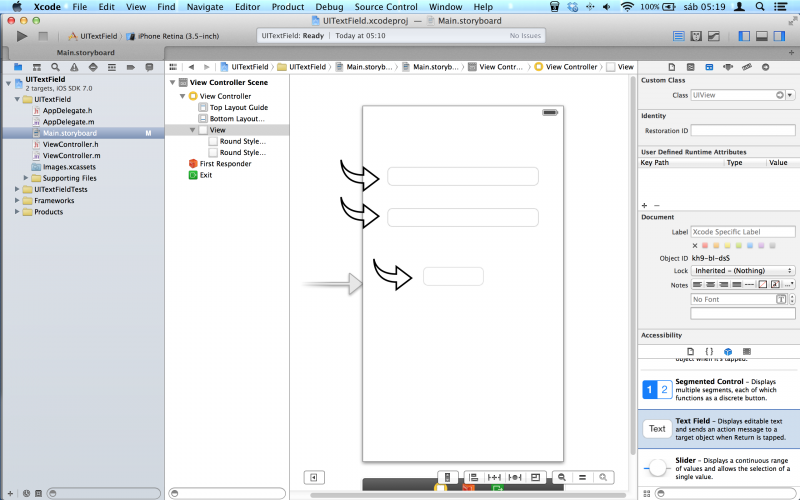The width and height of the screenshot is (800, 500).
Task: Click the Restoration ID field
Action: coord(743,131)
